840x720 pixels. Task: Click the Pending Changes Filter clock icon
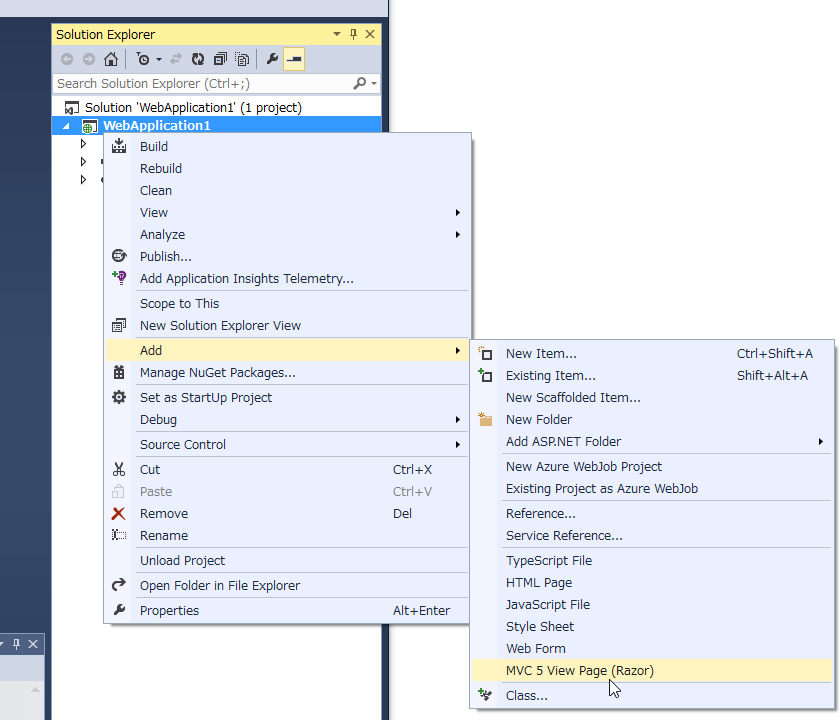(143, 59)
